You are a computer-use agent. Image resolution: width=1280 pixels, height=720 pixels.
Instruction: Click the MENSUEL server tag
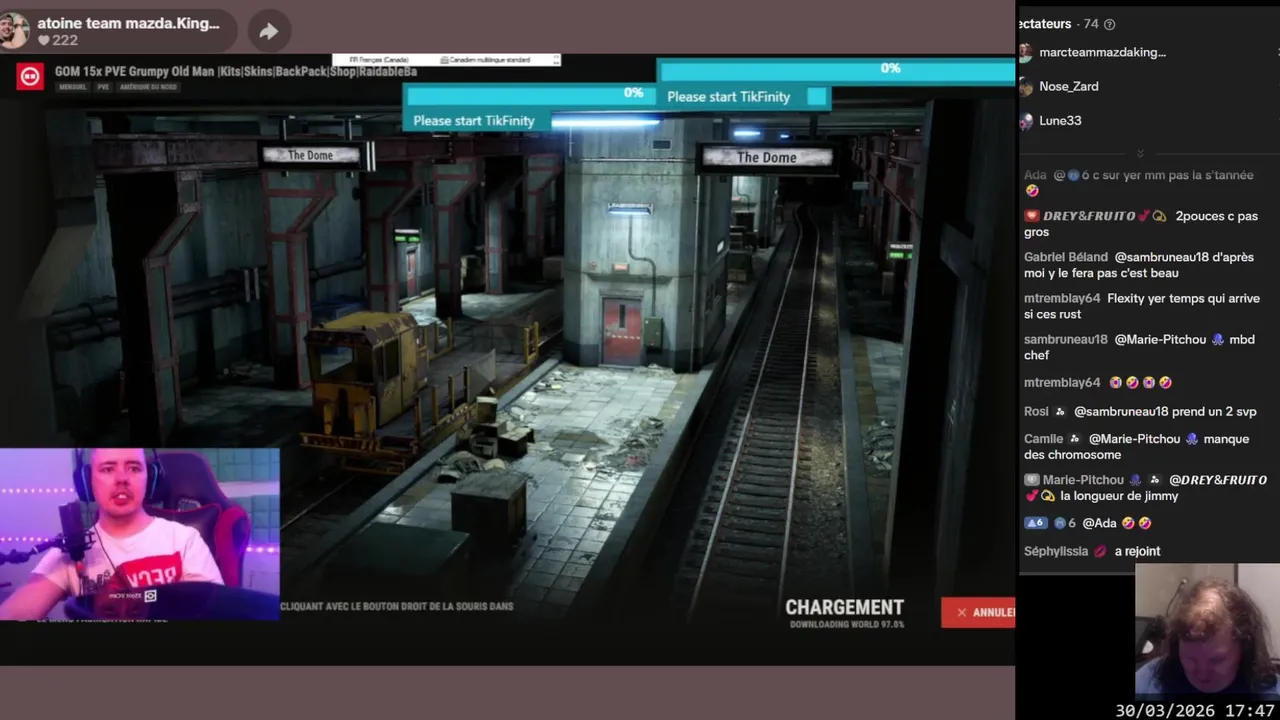73,87
